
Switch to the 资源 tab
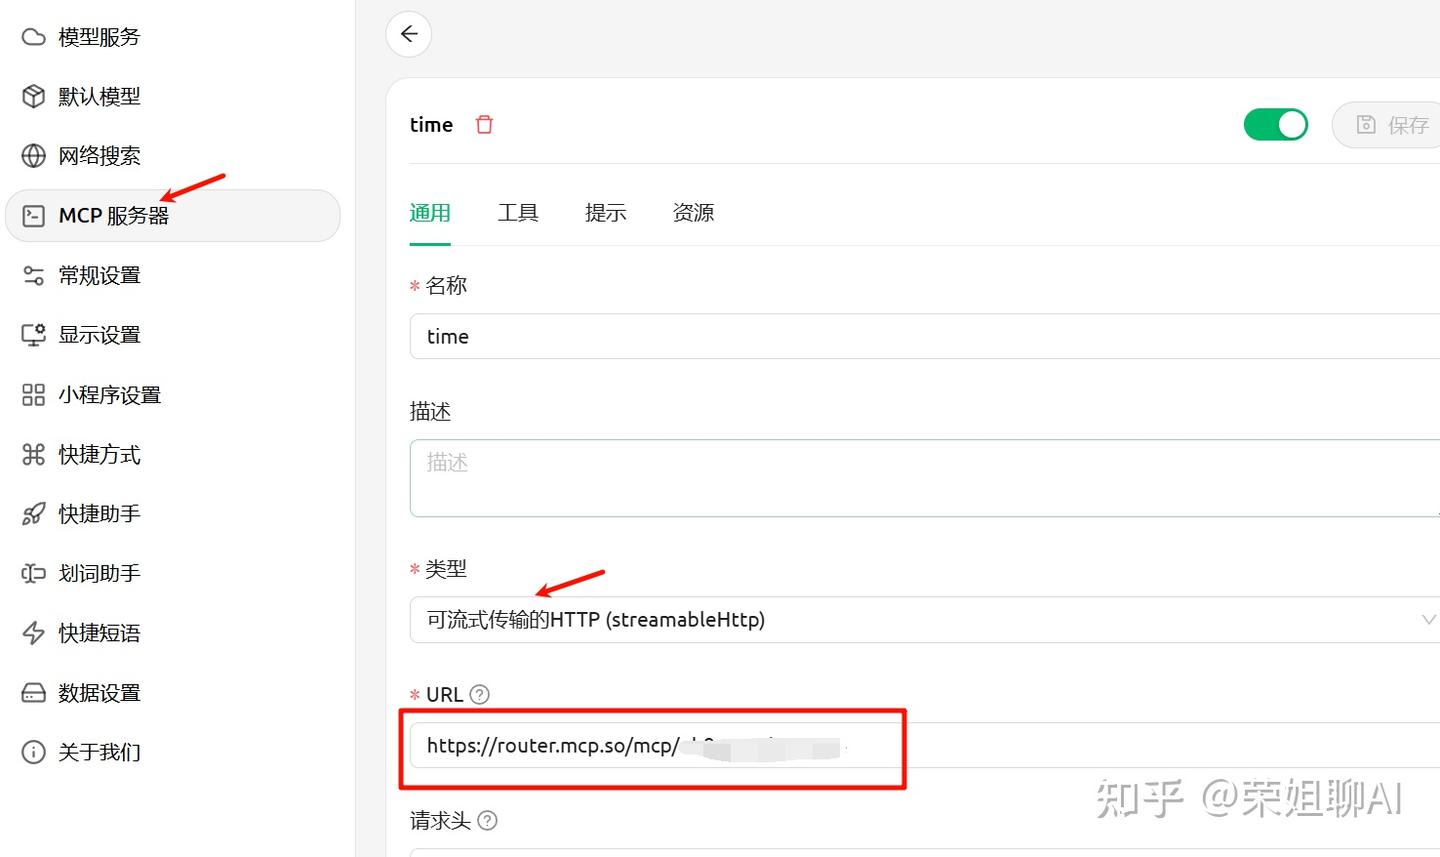pyautogui.click(x=693, y=212)
